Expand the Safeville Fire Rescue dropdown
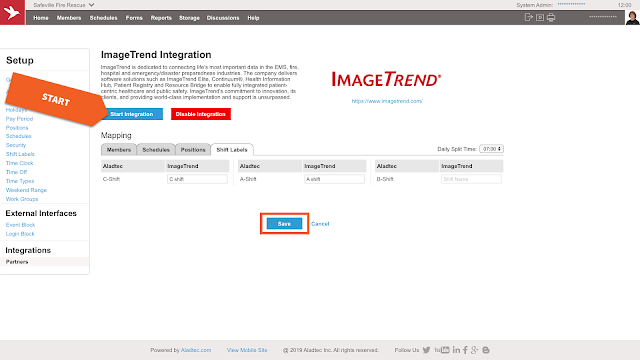640x360 pixels. tap(64, 5)
